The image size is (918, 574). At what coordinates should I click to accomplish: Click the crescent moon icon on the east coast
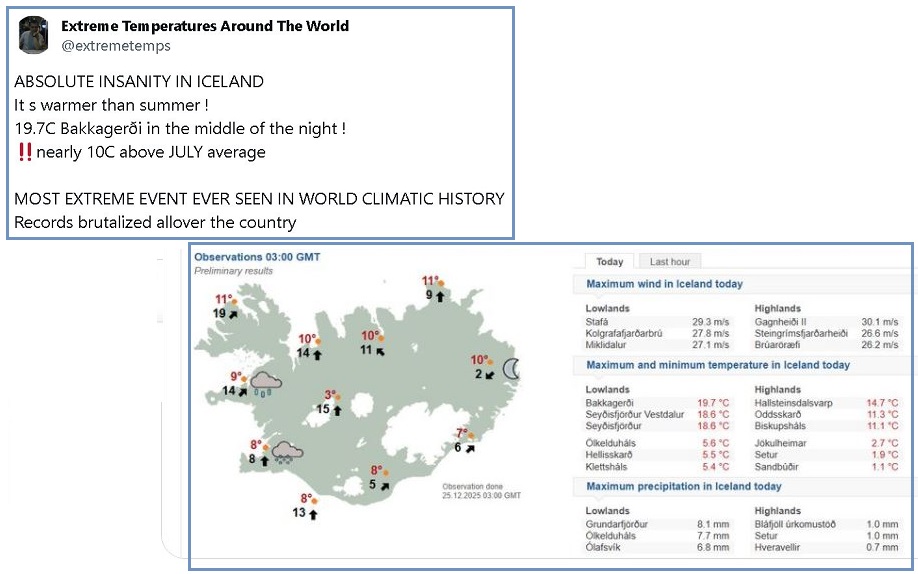513,369
